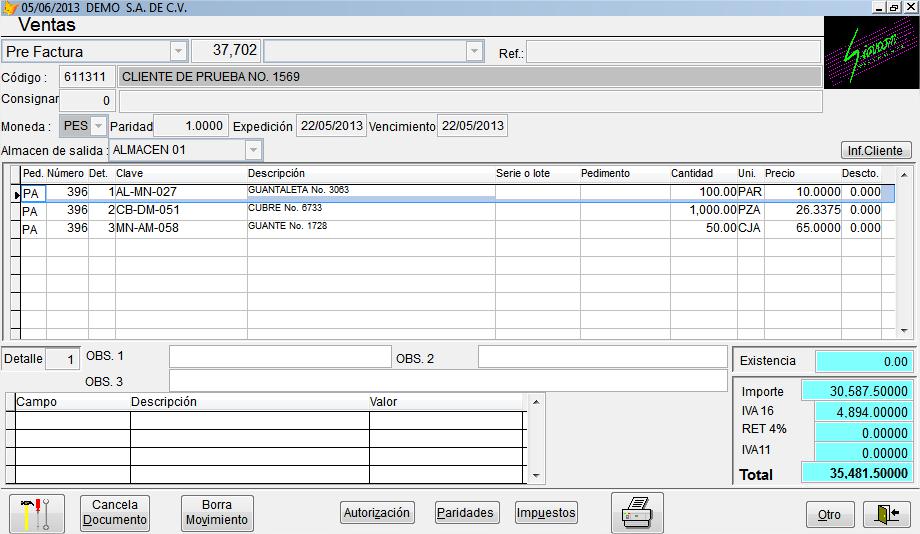The width and height of the screenshot is (920, 534).
Task: Click the Serie o lote column header
Action: click(537, 174)
